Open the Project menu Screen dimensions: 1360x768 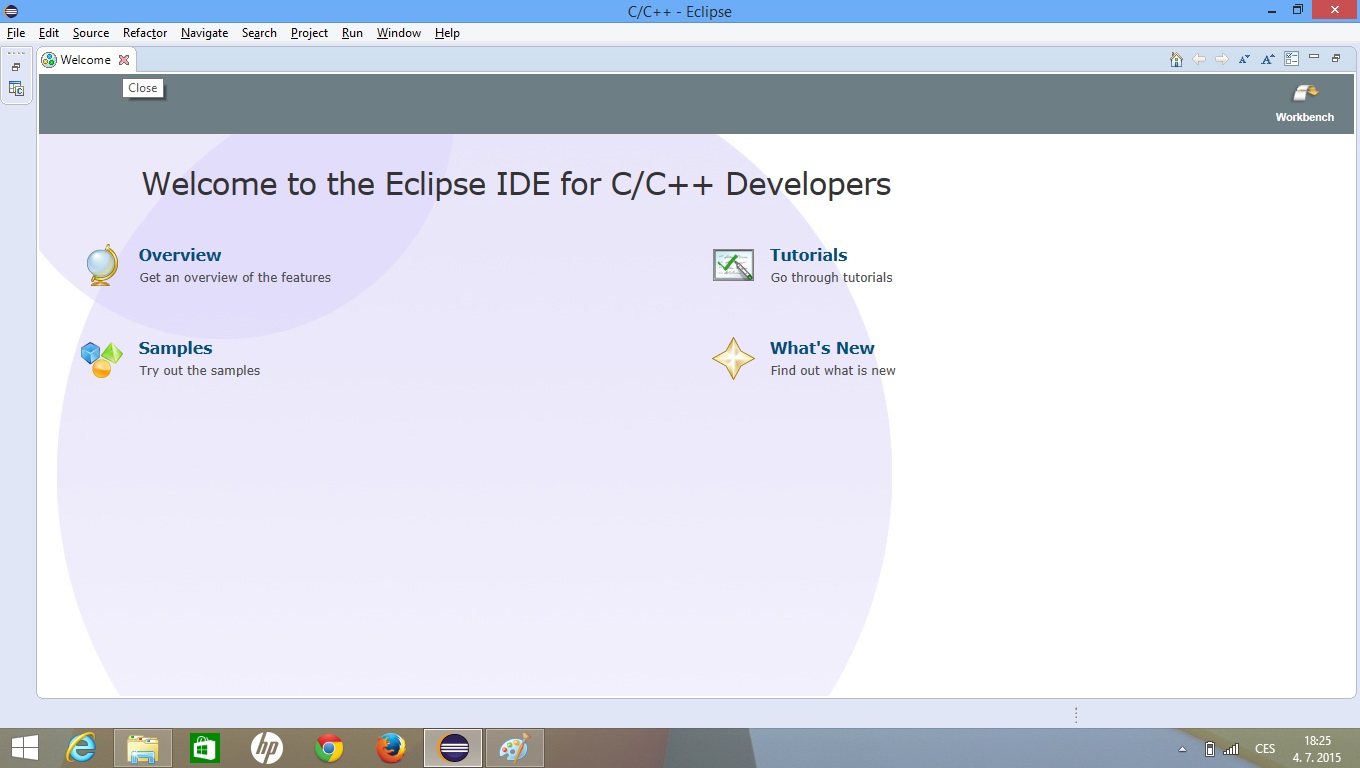click(x=309, y=33)
